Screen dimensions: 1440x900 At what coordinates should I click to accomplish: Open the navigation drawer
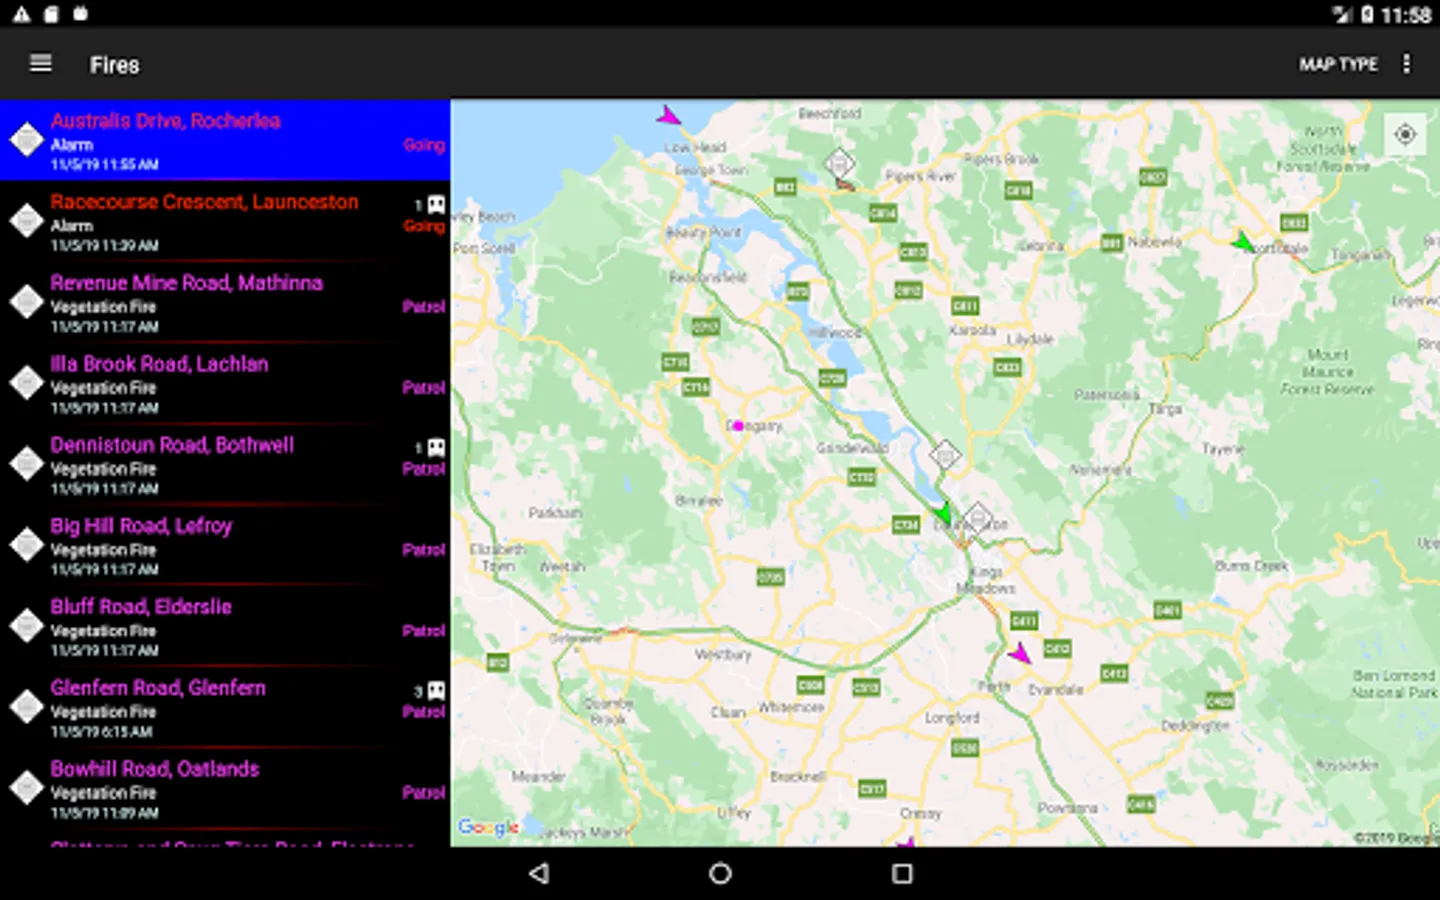point(40,63)
